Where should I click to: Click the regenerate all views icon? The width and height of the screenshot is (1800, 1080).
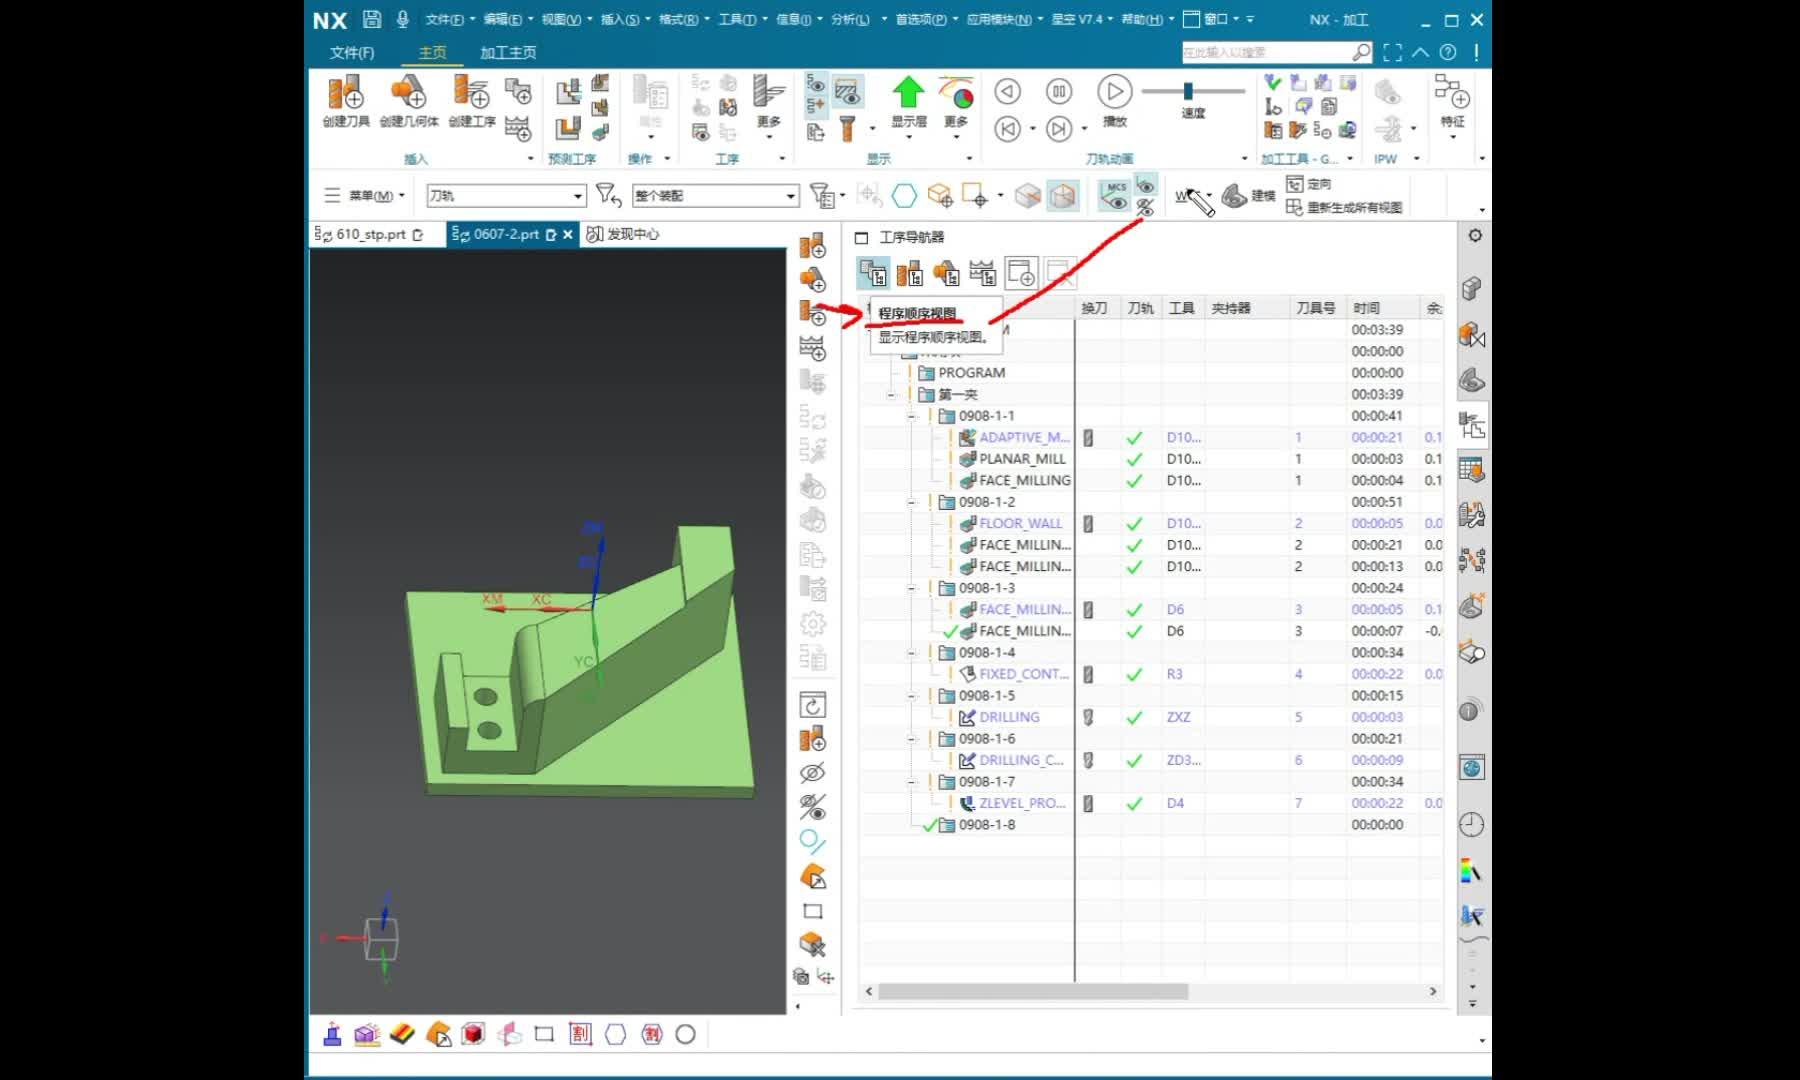coord(1294,207)
